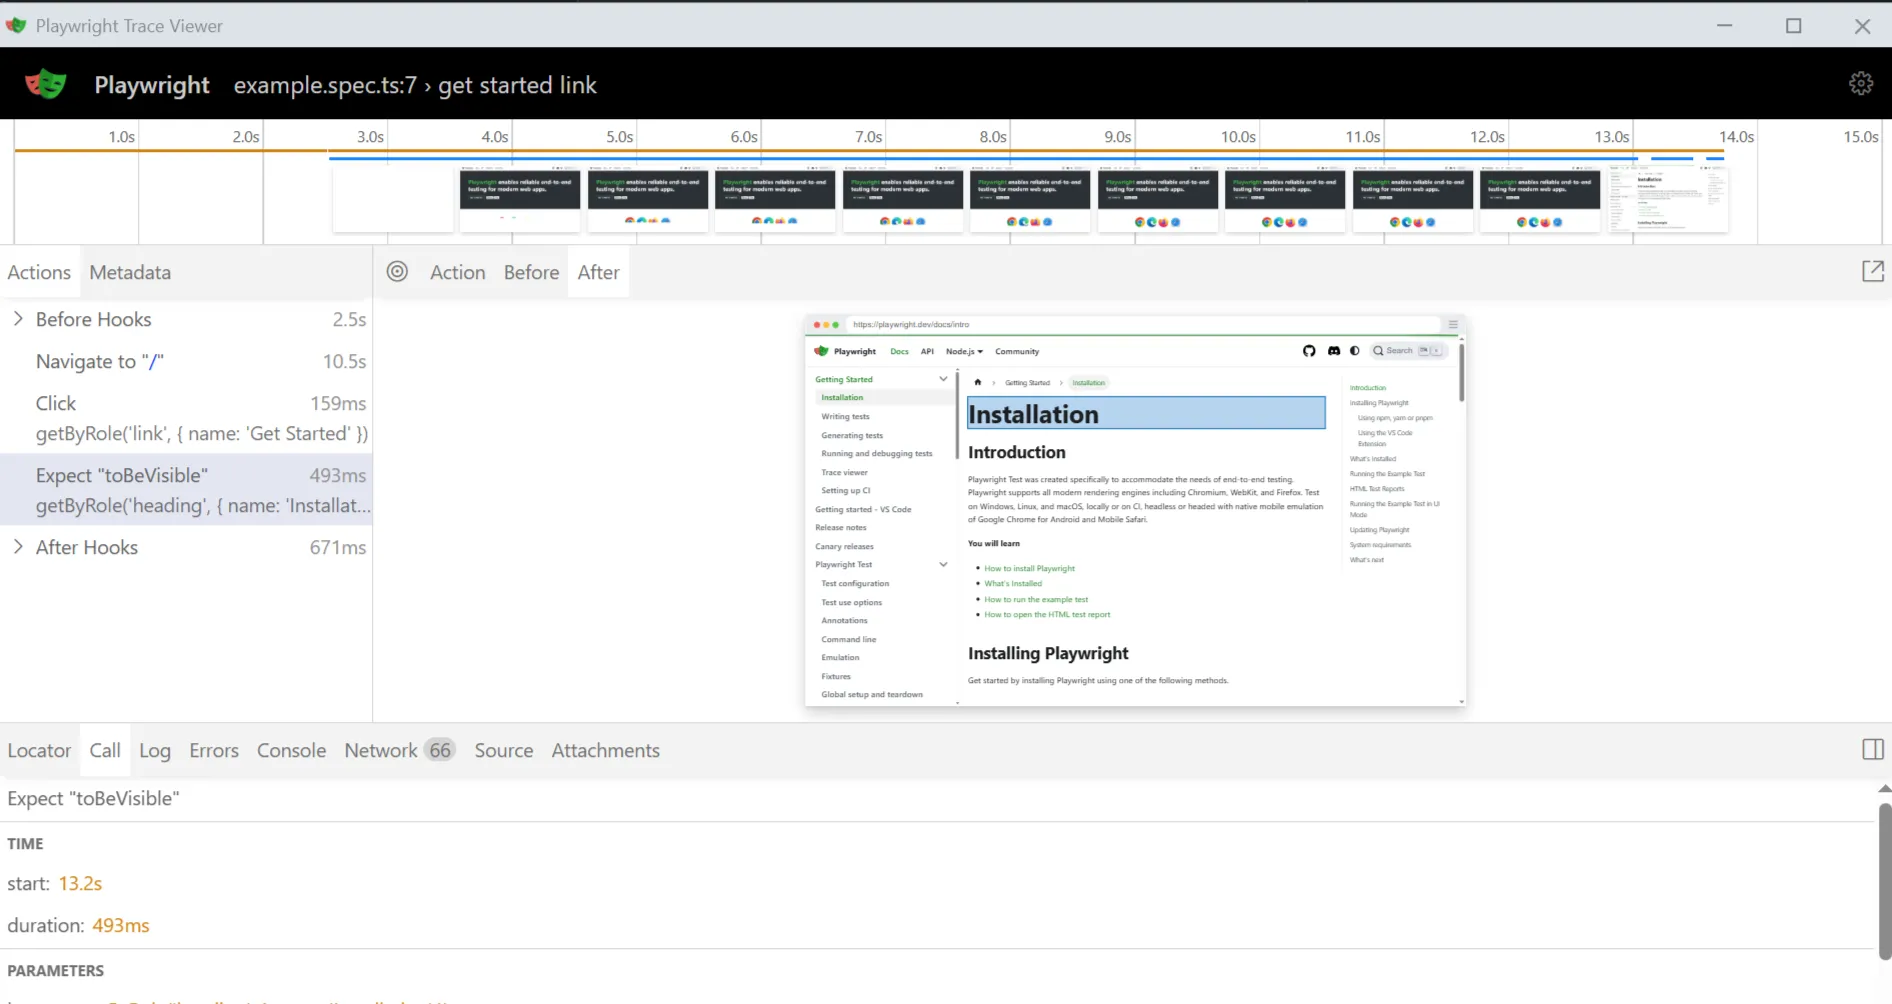Click Setting up CI in snapshot sidebar

(x=845, y=490)
